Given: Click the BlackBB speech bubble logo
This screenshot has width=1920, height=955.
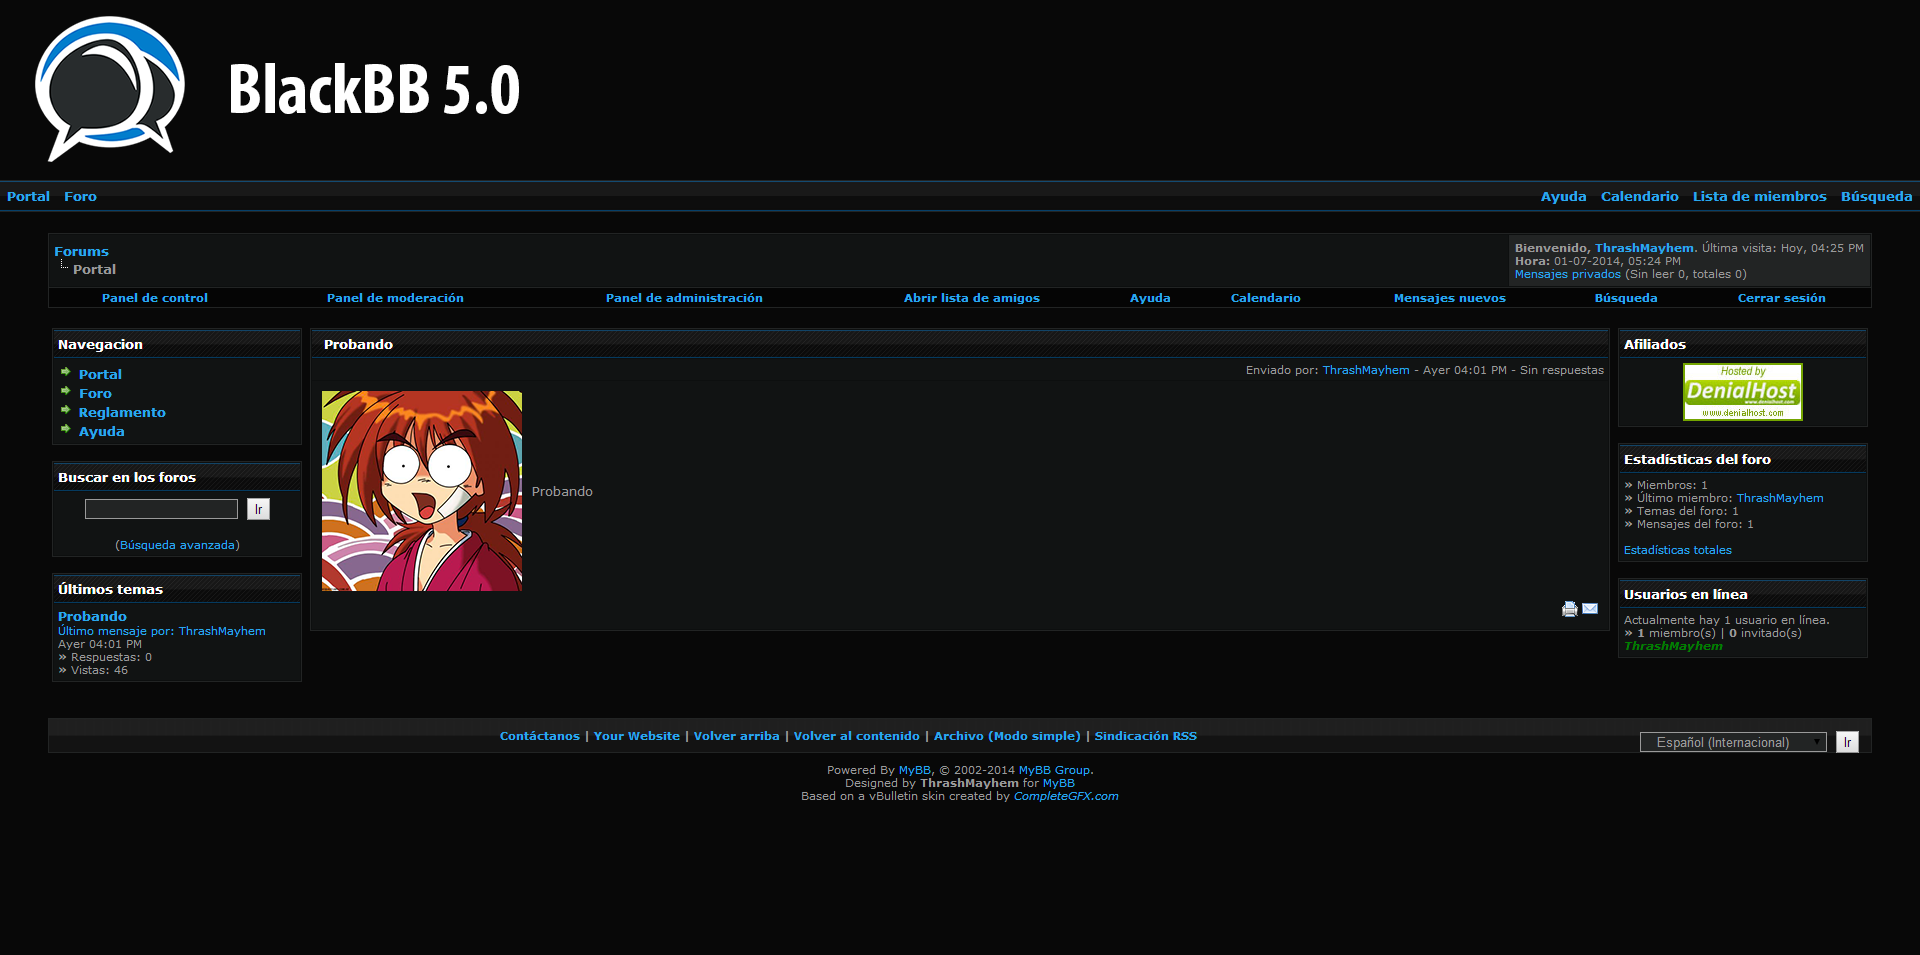Looking at the screenshot, I should click(x=110, y=88).
